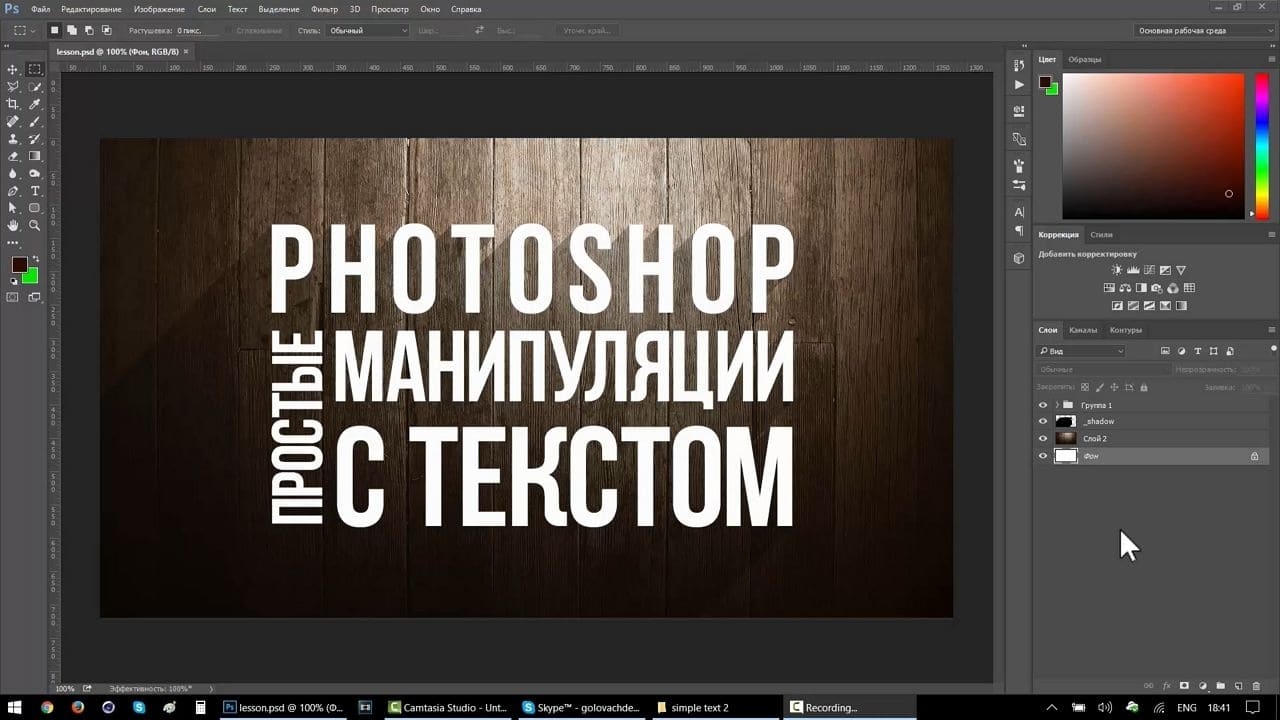The height and width of the screenshot is (720, 1280).
Task: Open Skype window from the taskbar
Action: [x=583, y=707]
